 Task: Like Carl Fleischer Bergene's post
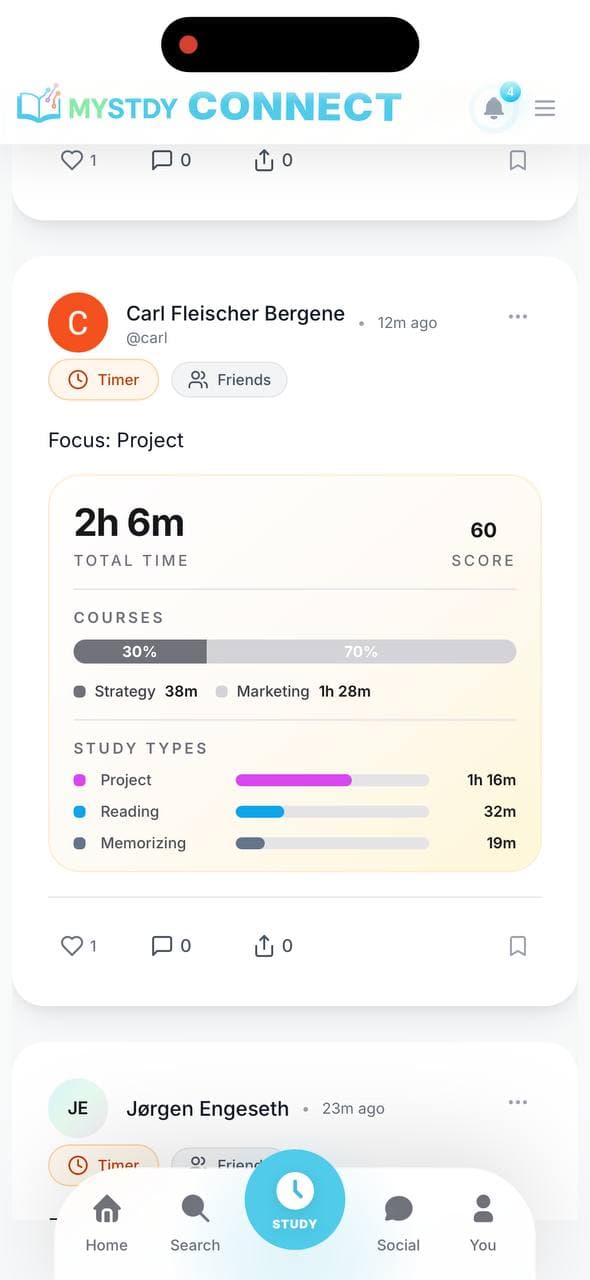click(72, 945)
